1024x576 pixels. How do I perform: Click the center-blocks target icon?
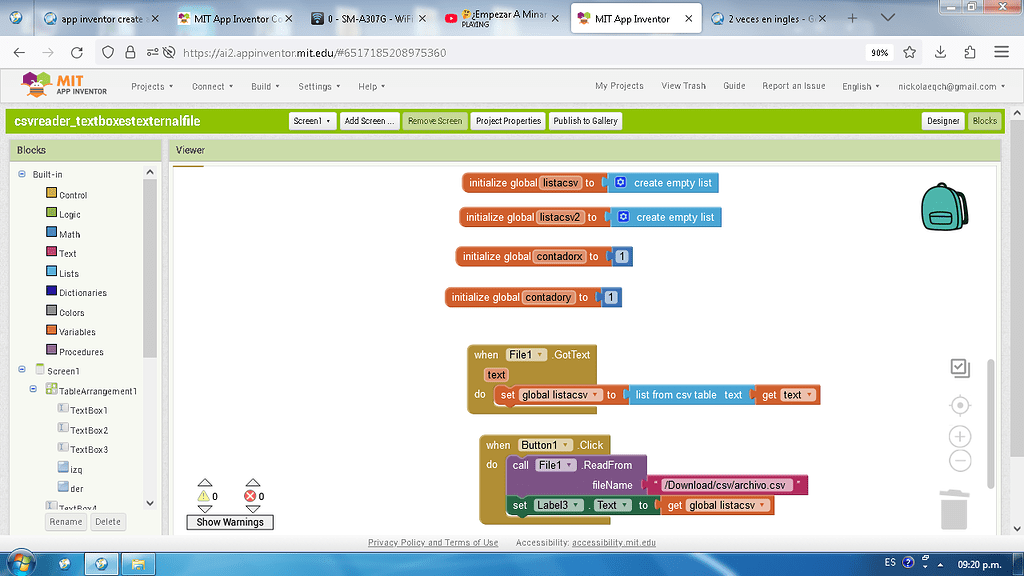coord(959,405)
